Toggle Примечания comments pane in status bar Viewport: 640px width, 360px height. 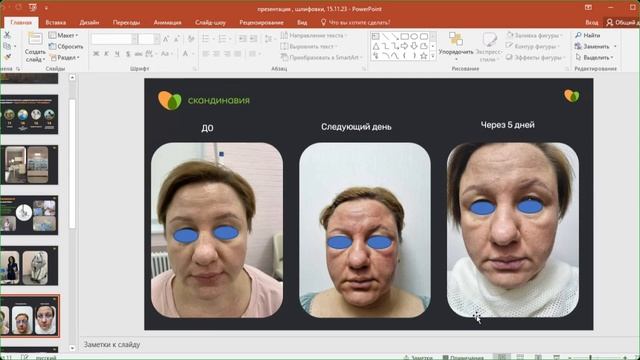pyautogui.click(x=463, y=358)
